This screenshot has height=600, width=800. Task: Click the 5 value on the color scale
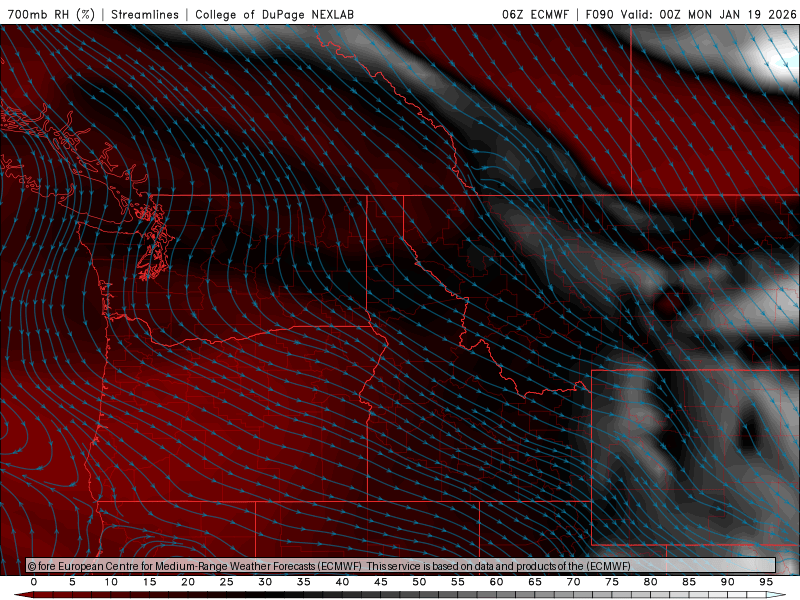(x=72, y=582)
